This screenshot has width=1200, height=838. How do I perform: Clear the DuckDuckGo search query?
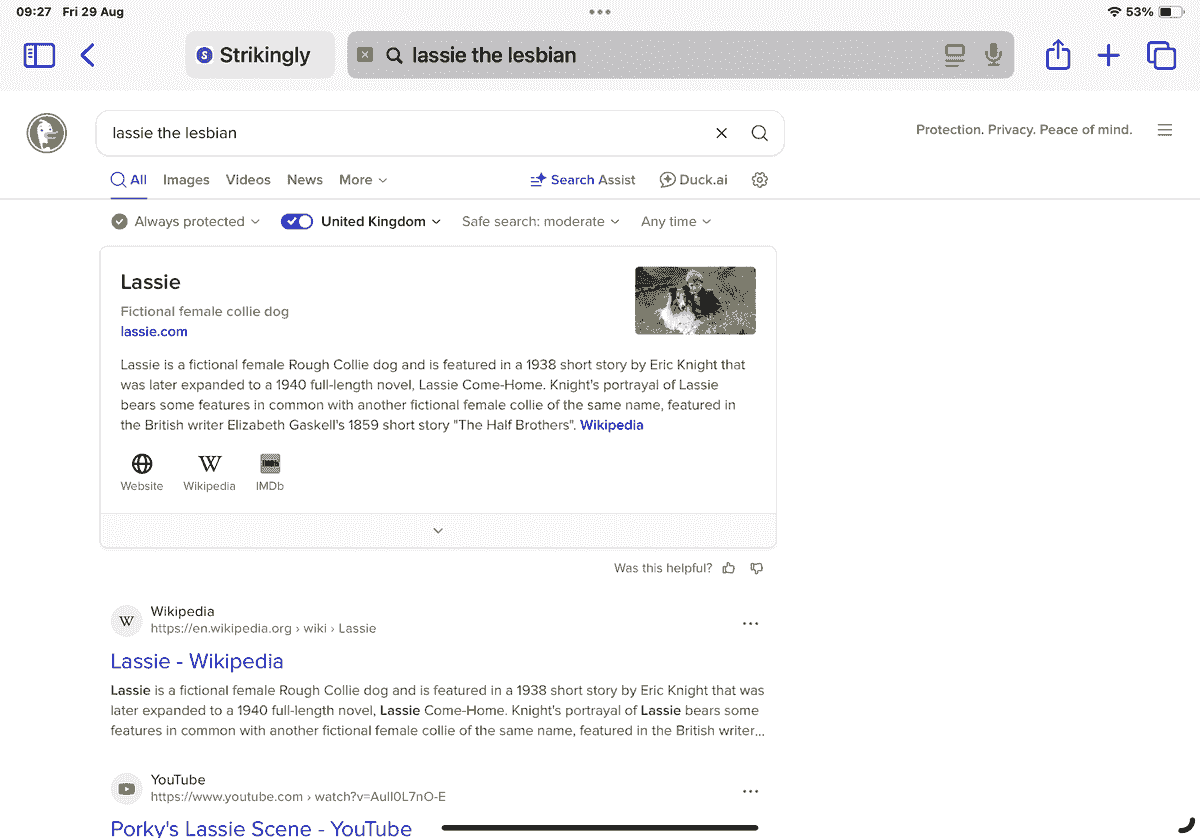tap(721, 133)
